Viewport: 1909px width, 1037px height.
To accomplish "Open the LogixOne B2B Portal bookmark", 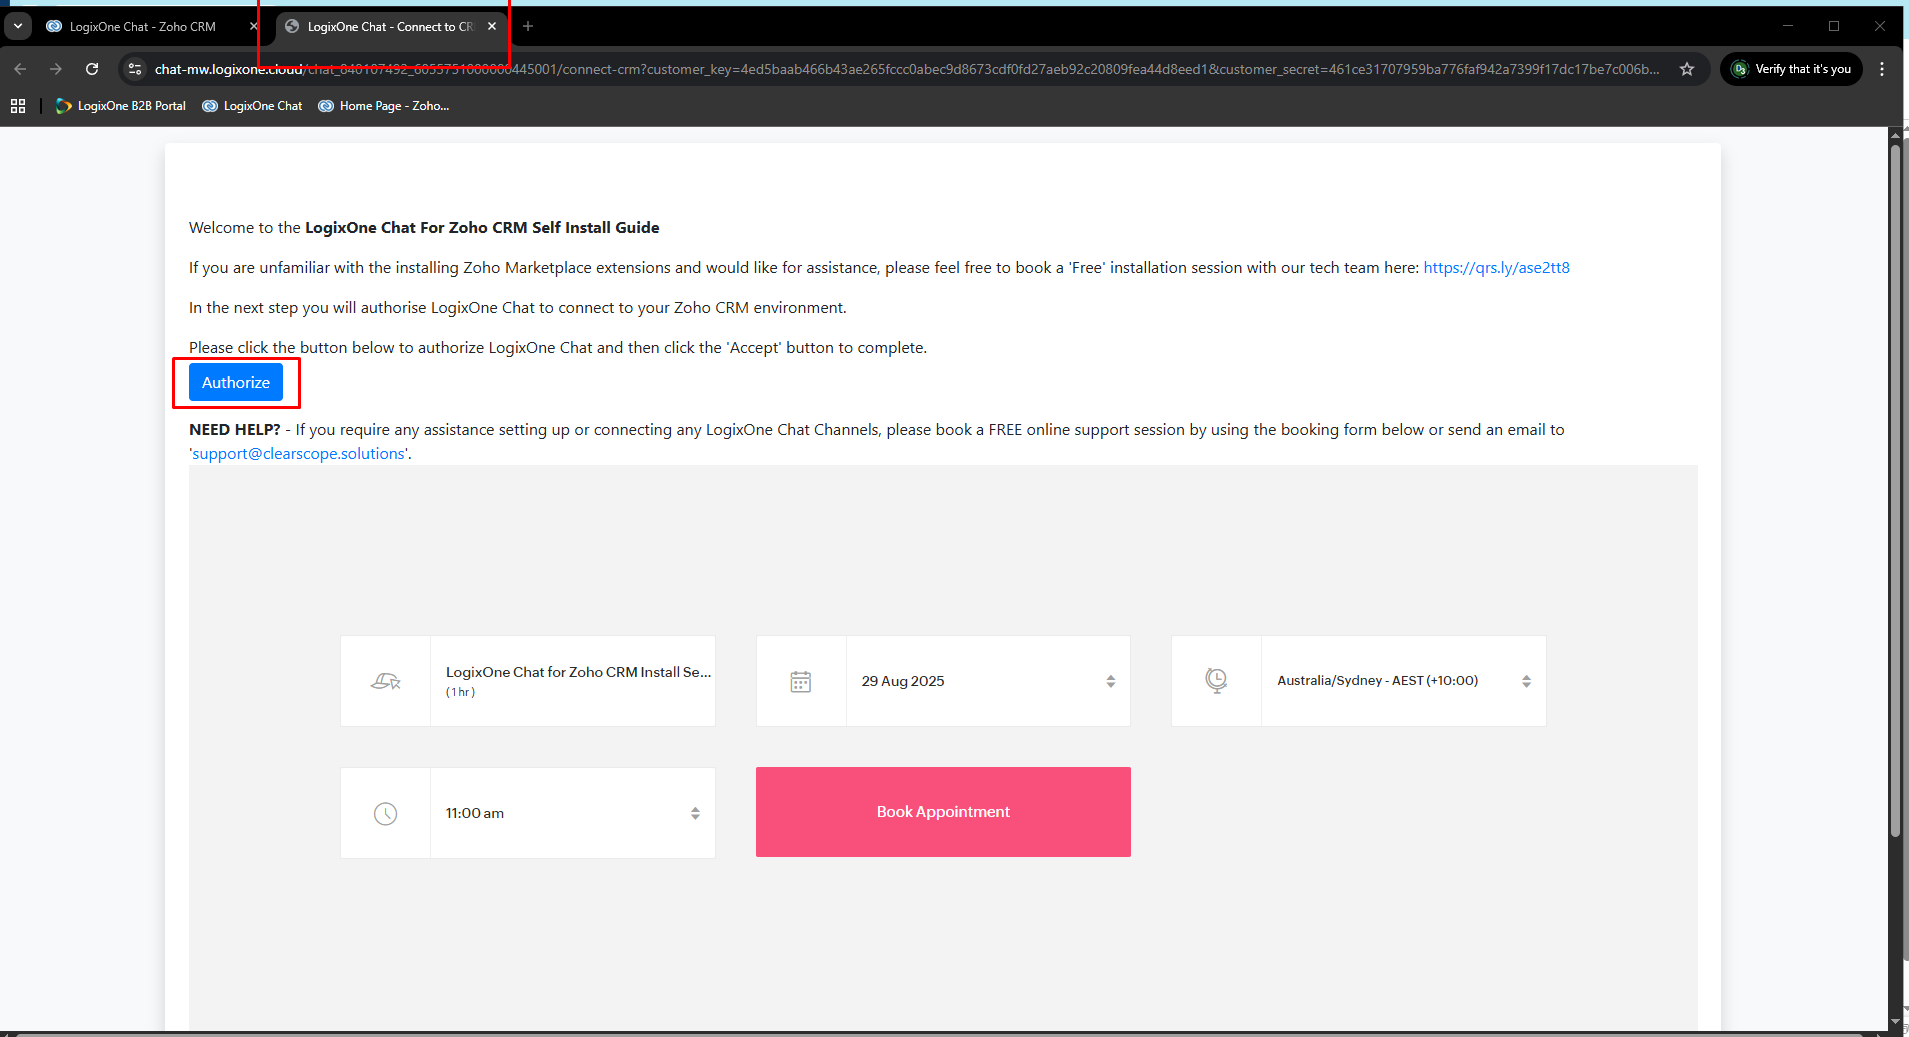I will (x=120, y=106).
